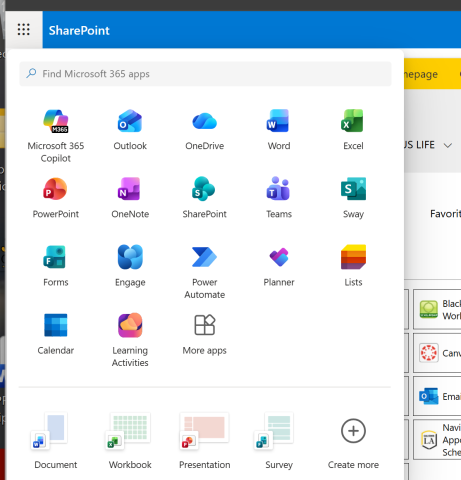Launch the Engage app
Screen dimensions: 461x480
(130, 266)
